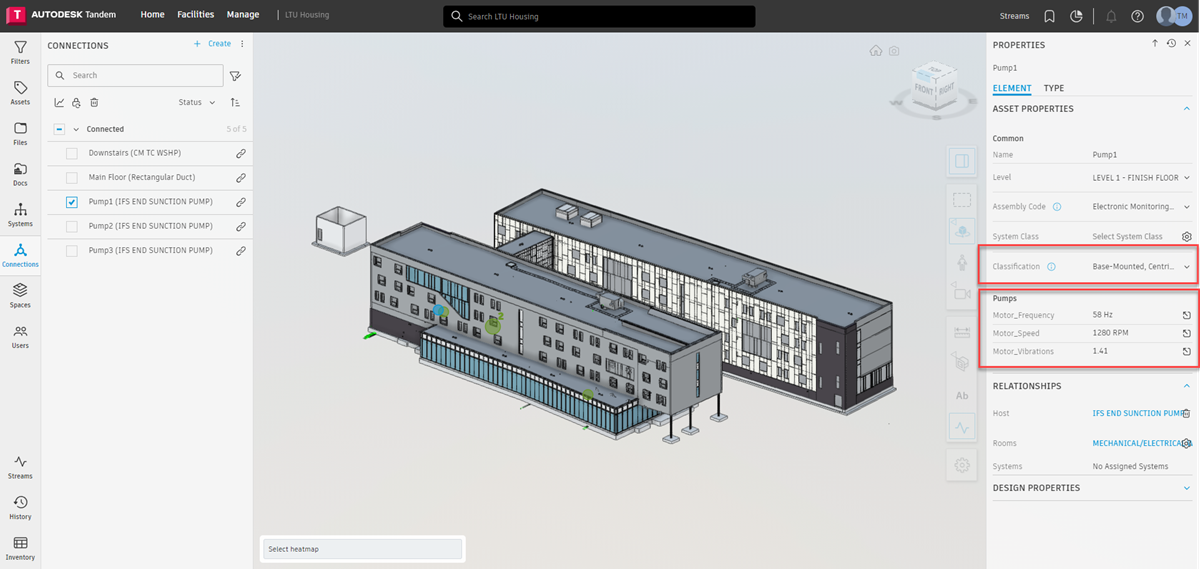Check the Main Floor connection checkbox
The height and width of the screenshot is (569, 1200).
72,177
